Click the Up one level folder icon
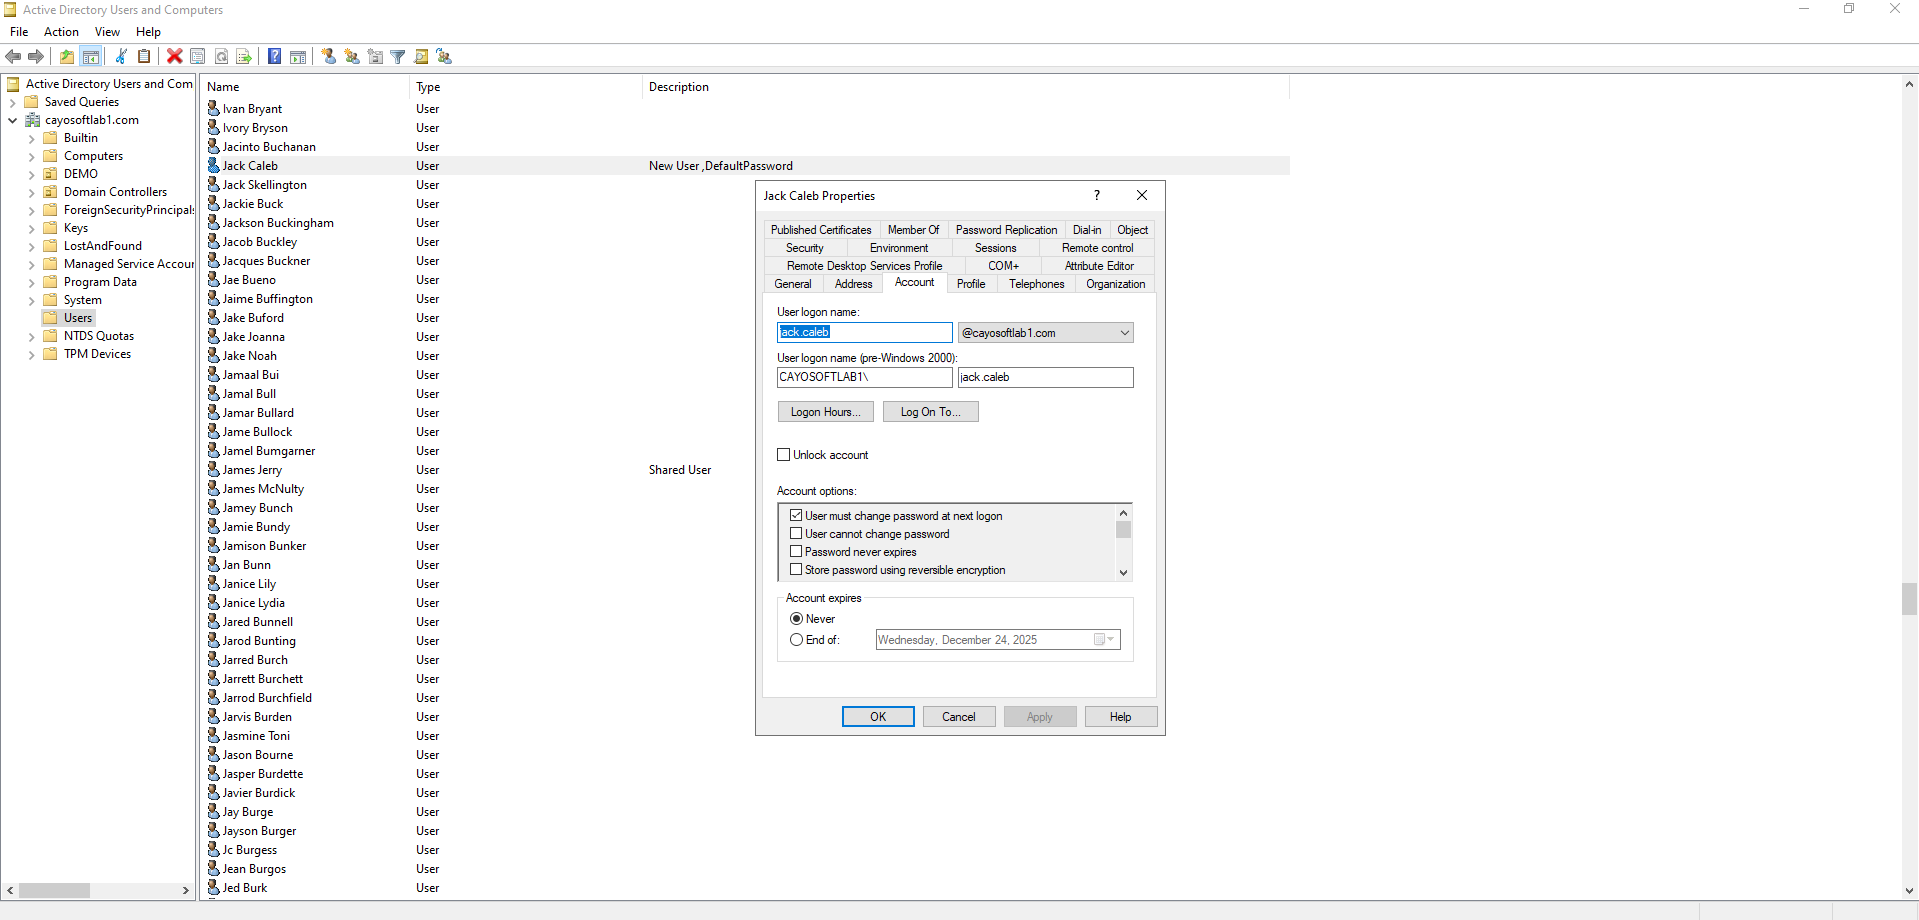Viewport: 1919px width, 920px height. [x=66, y=56]
